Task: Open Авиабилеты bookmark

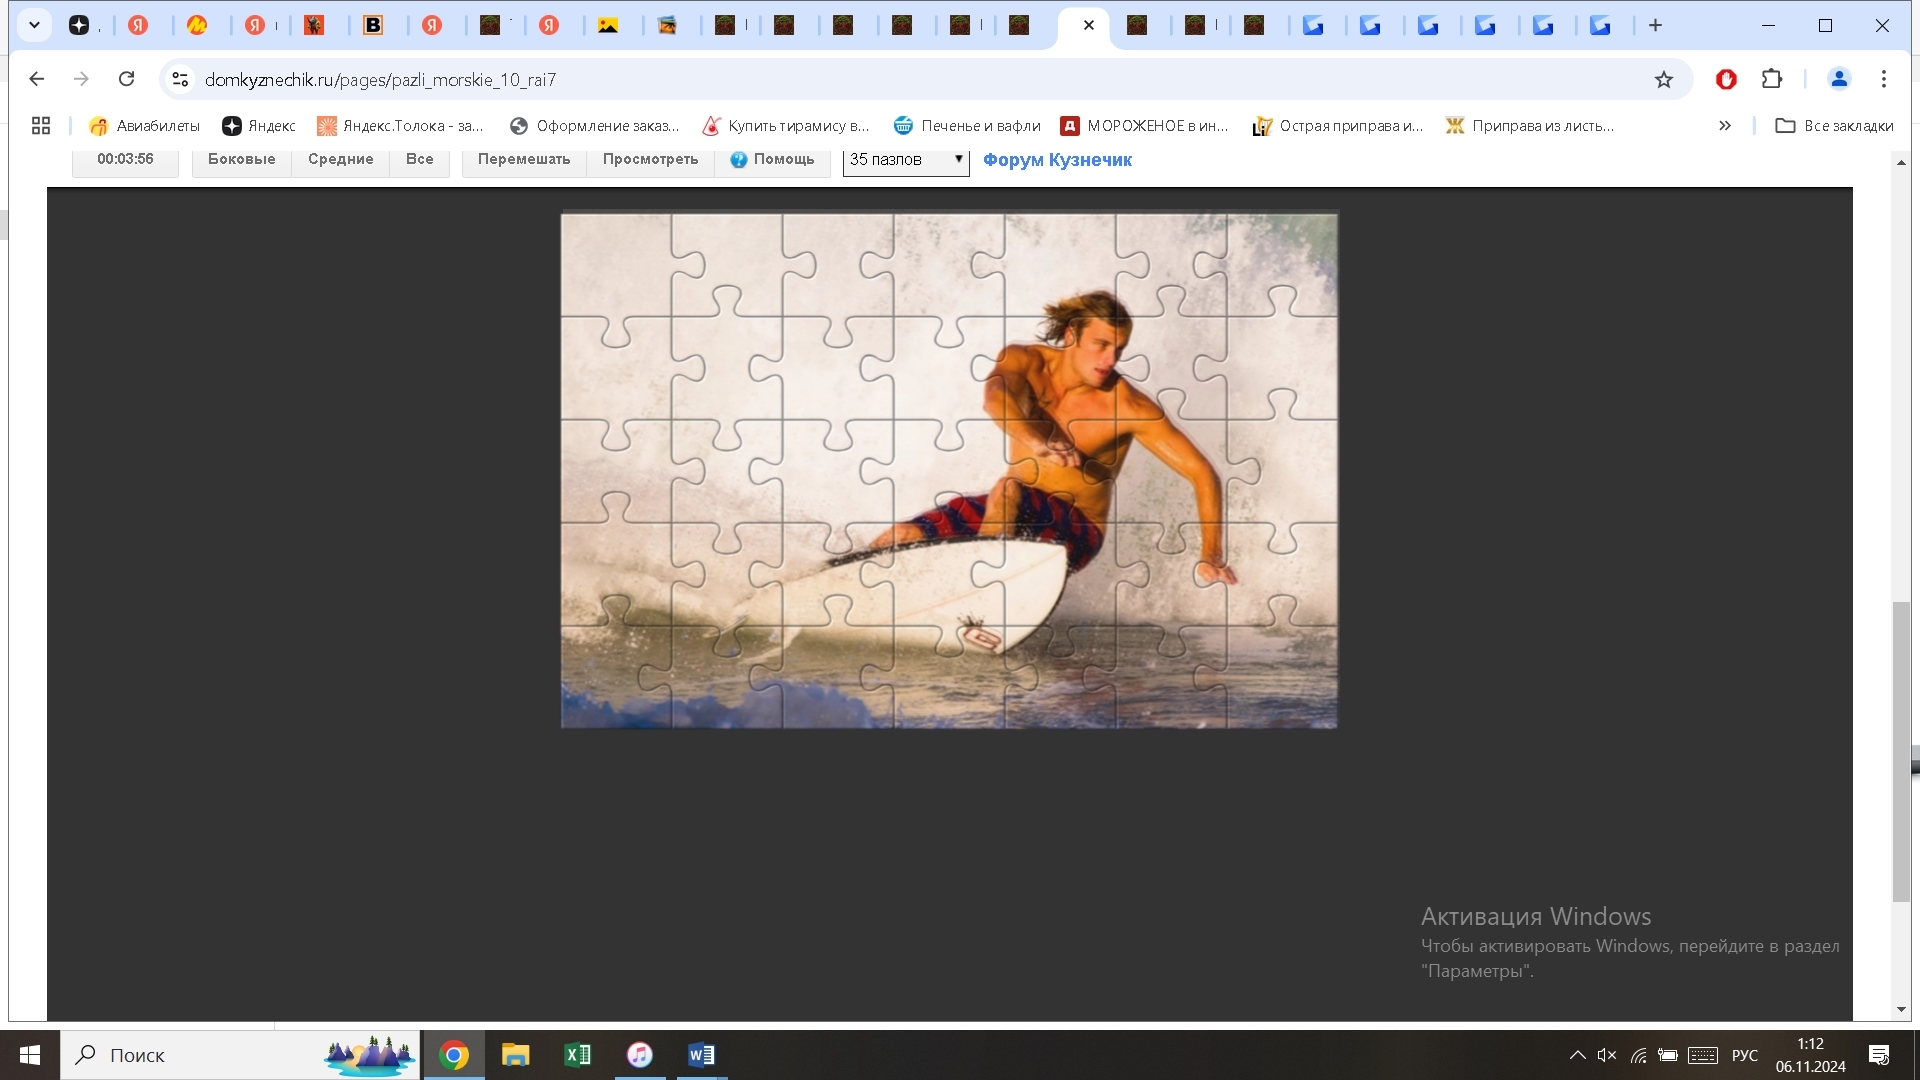Action: 145,125
